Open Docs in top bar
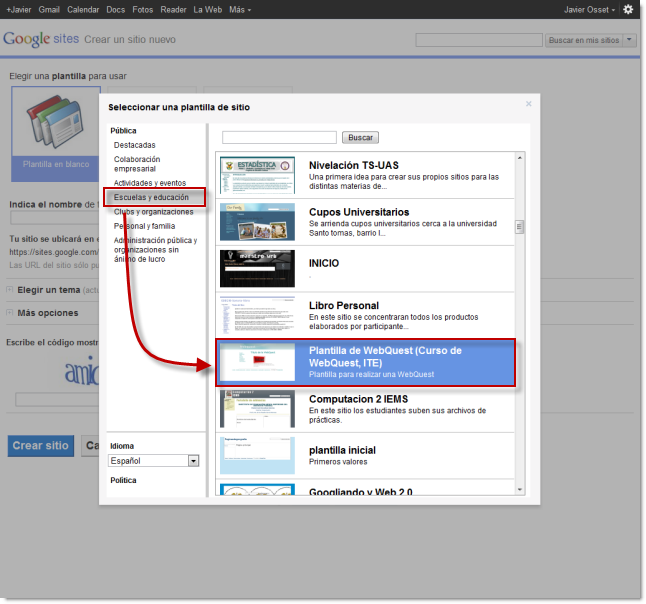The width and height of the screenshot is (646, 604). tap(115, 9)
